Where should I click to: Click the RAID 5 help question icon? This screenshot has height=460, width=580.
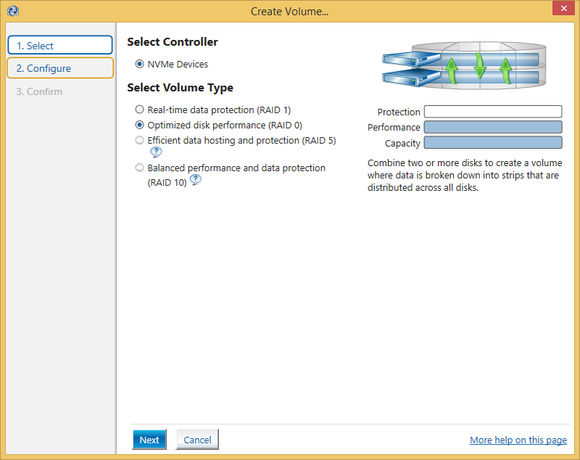click(156, 152)
